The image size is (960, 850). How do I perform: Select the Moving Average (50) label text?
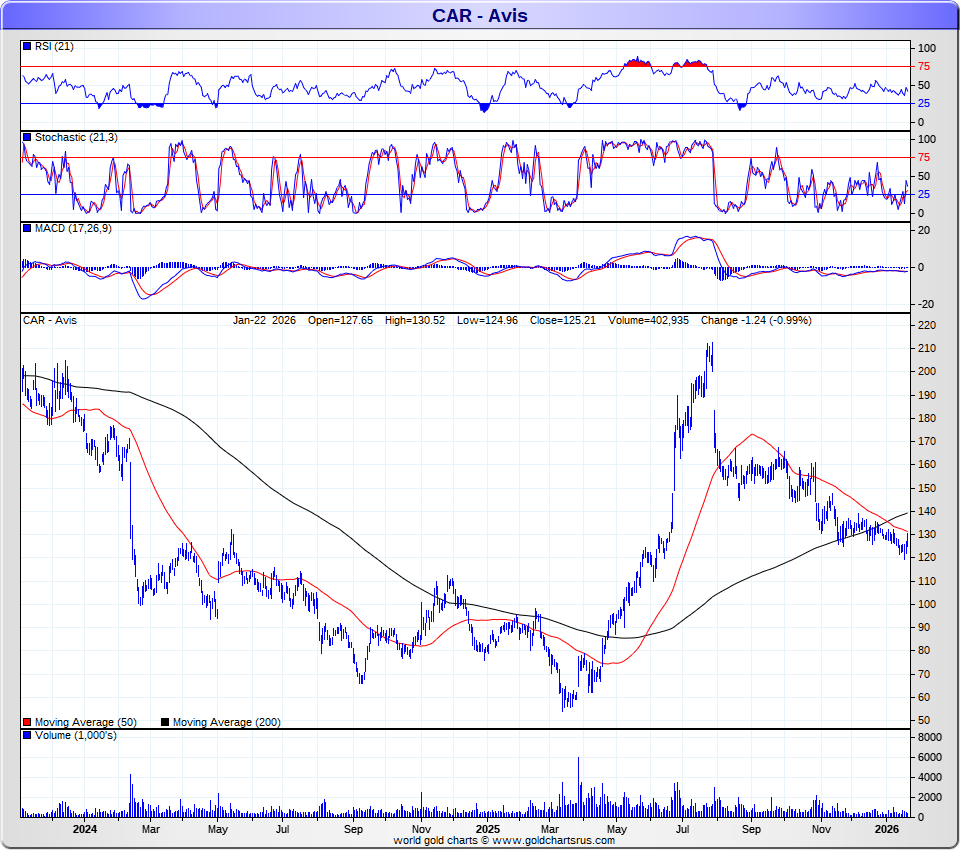[86, 722]
